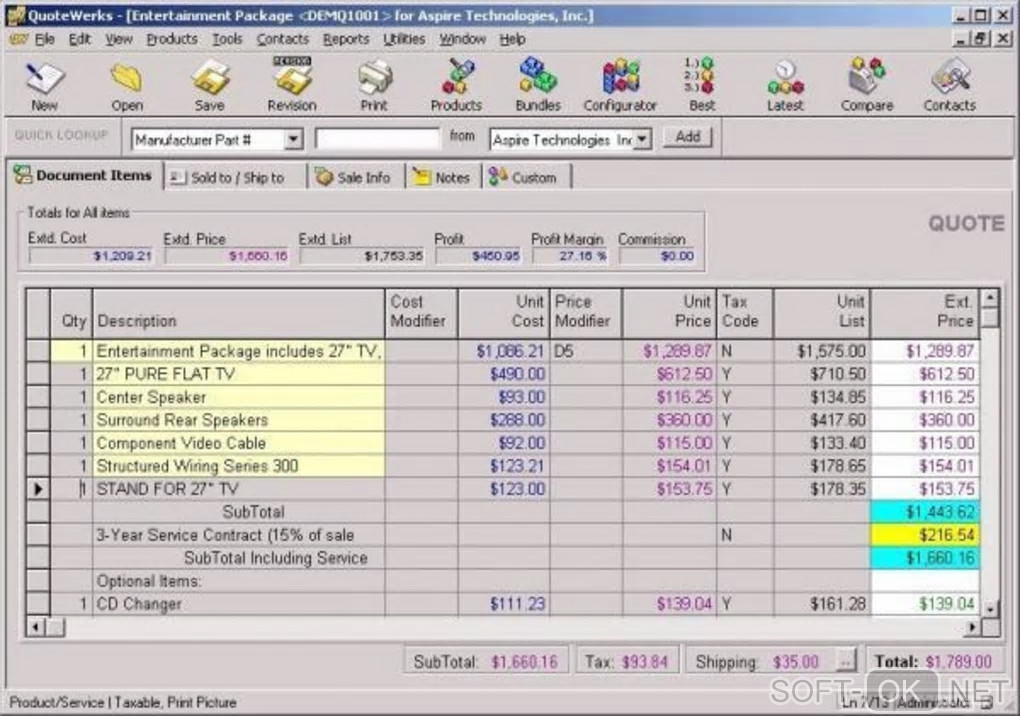The width and height of the screenshot is (1020, 716).
Task: Open the Bundles toolbar icon
Action: [x=538, y=85]
